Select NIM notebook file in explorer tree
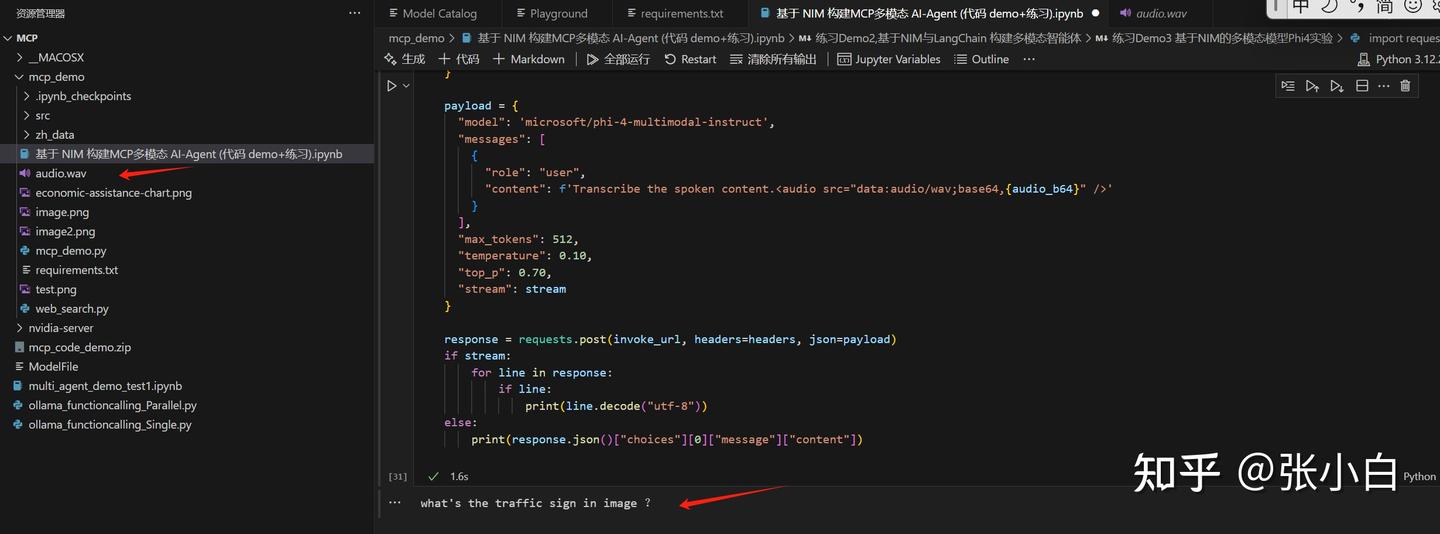The width and height of the screenshot is (1440, 534). tap(187, 154)
